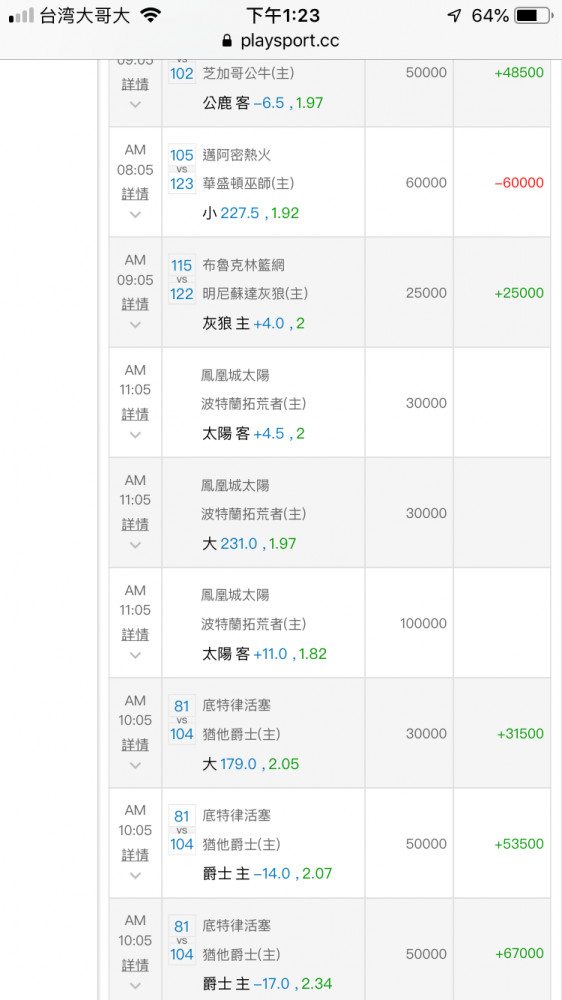Image resolution: width=562 pixels, height=1000 pixels.
Task: Open 105 vs 123 Heat–Wizards score box
Action: pos(182,170)
